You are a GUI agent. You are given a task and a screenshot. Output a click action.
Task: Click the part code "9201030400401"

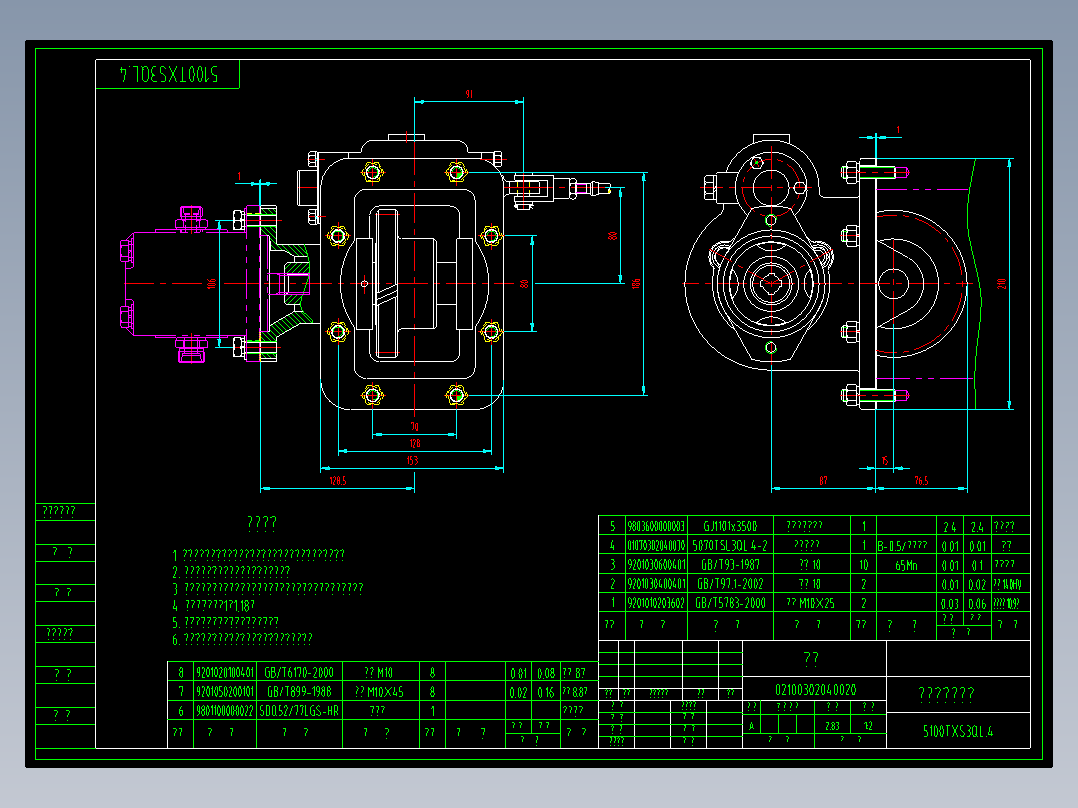[656, 584]
